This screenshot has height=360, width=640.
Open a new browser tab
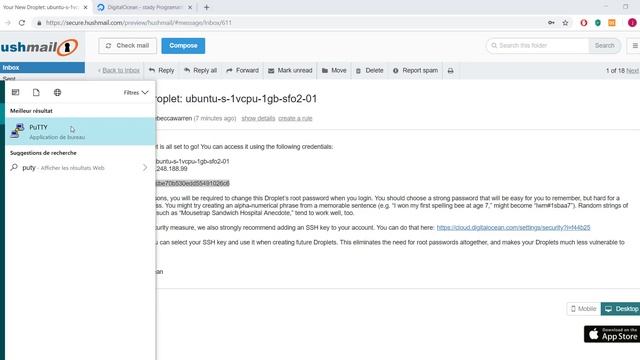(207, 7)
